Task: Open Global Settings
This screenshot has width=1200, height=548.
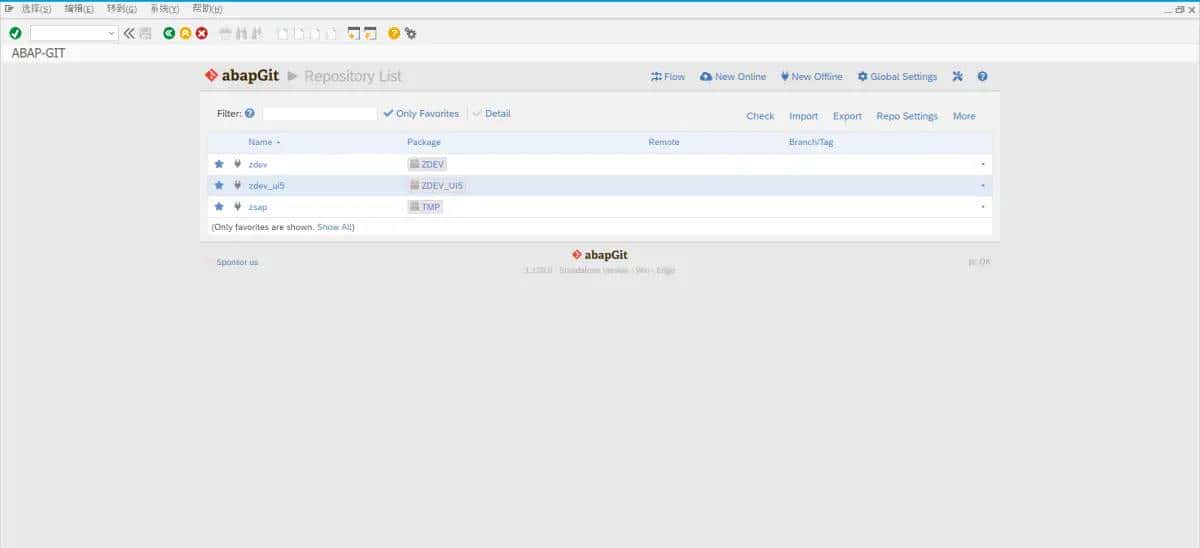Action: [x=898, y=76]
